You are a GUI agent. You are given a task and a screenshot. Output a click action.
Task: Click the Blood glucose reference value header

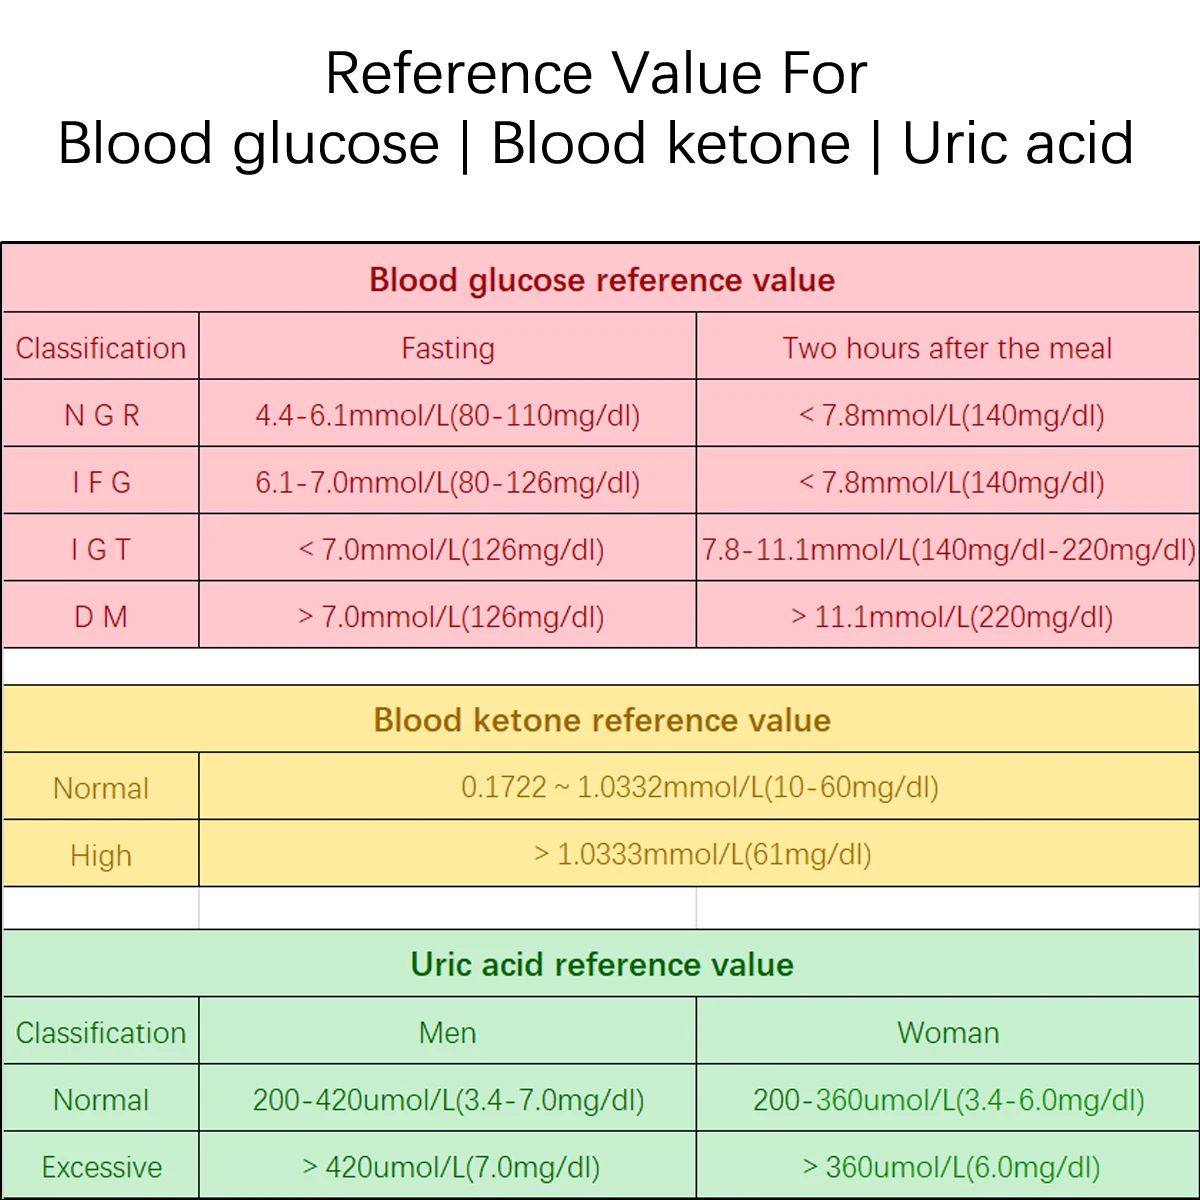coord(601,280)
